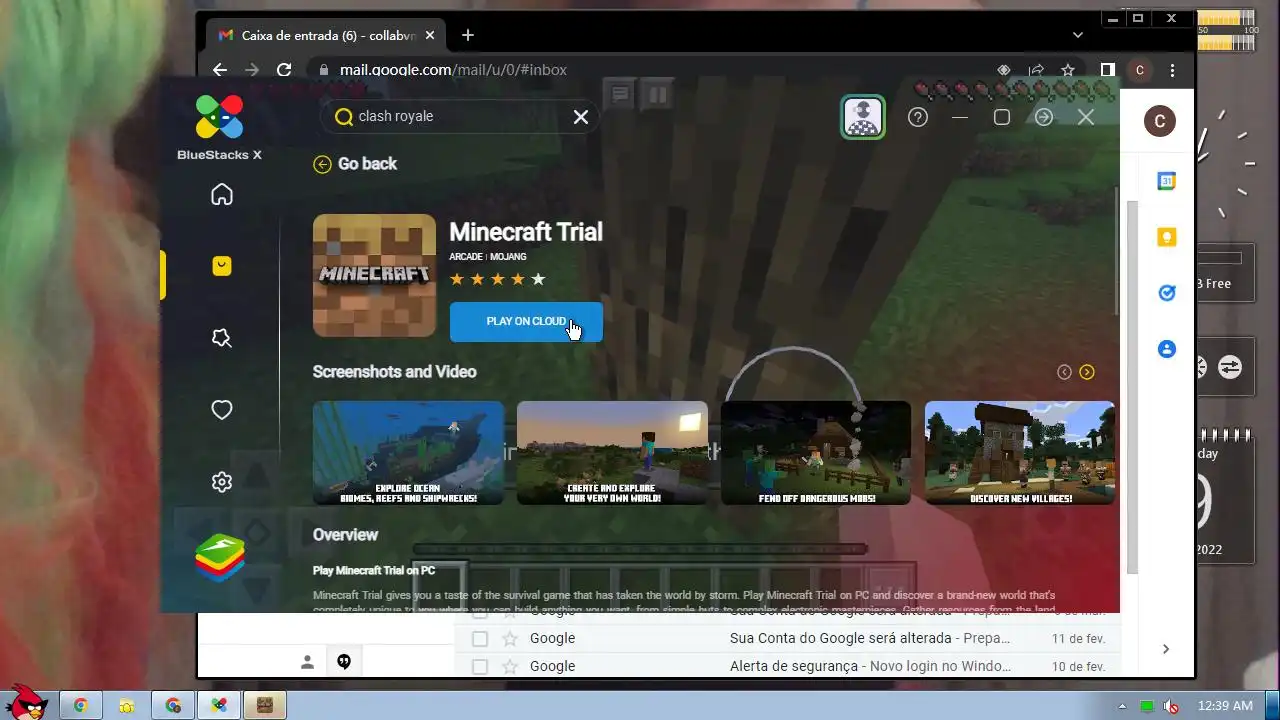Share this page from Chrome toolbar
1280x720 pixels.
pyautogui.click(x=1036, y=70)
